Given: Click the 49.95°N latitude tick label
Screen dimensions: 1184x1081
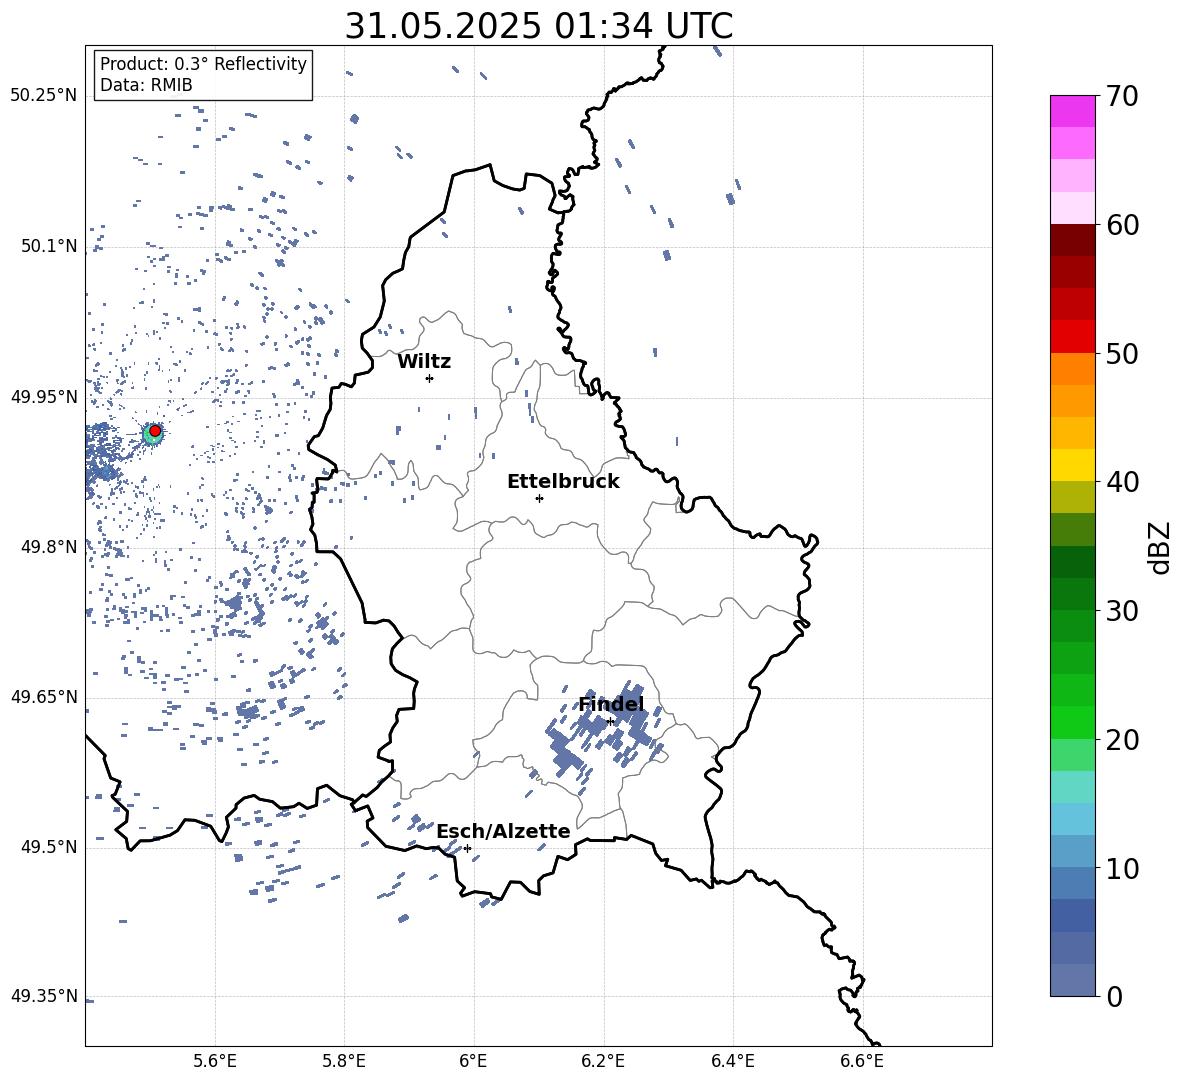Looking at the screenshot, I should (44, 396).
